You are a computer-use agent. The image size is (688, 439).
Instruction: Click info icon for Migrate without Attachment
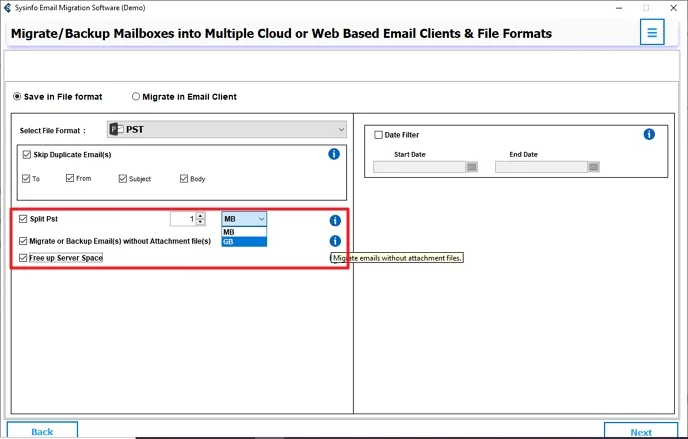pos(335,241)
